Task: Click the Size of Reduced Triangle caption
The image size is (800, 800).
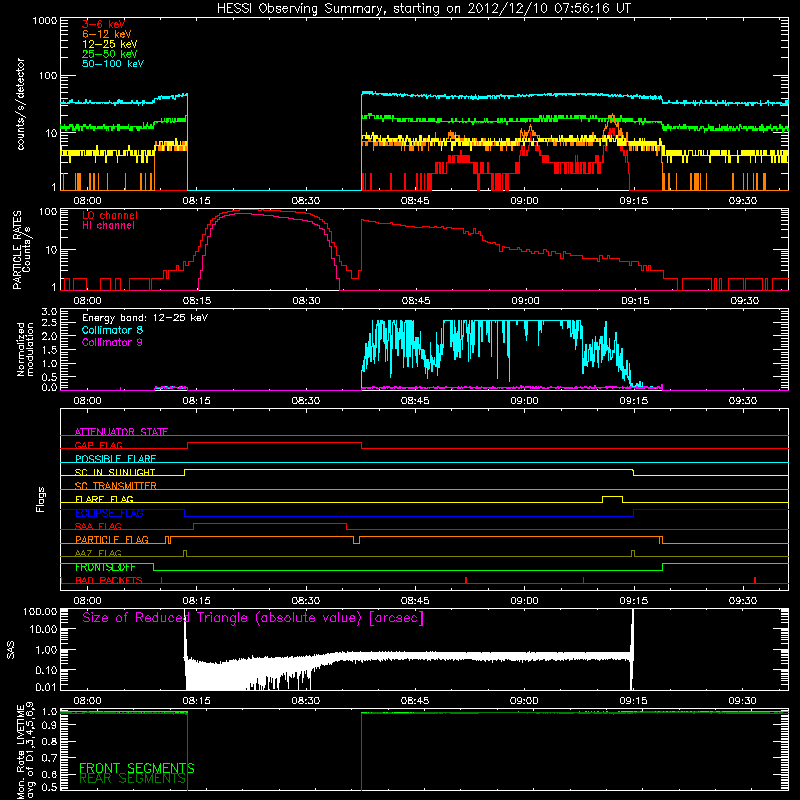Action: click(253, 618)
